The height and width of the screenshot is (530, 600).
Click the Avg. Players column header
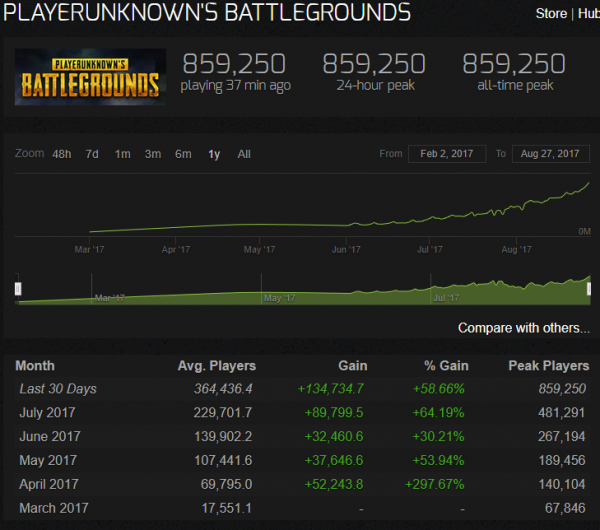(x=217, y=366)
